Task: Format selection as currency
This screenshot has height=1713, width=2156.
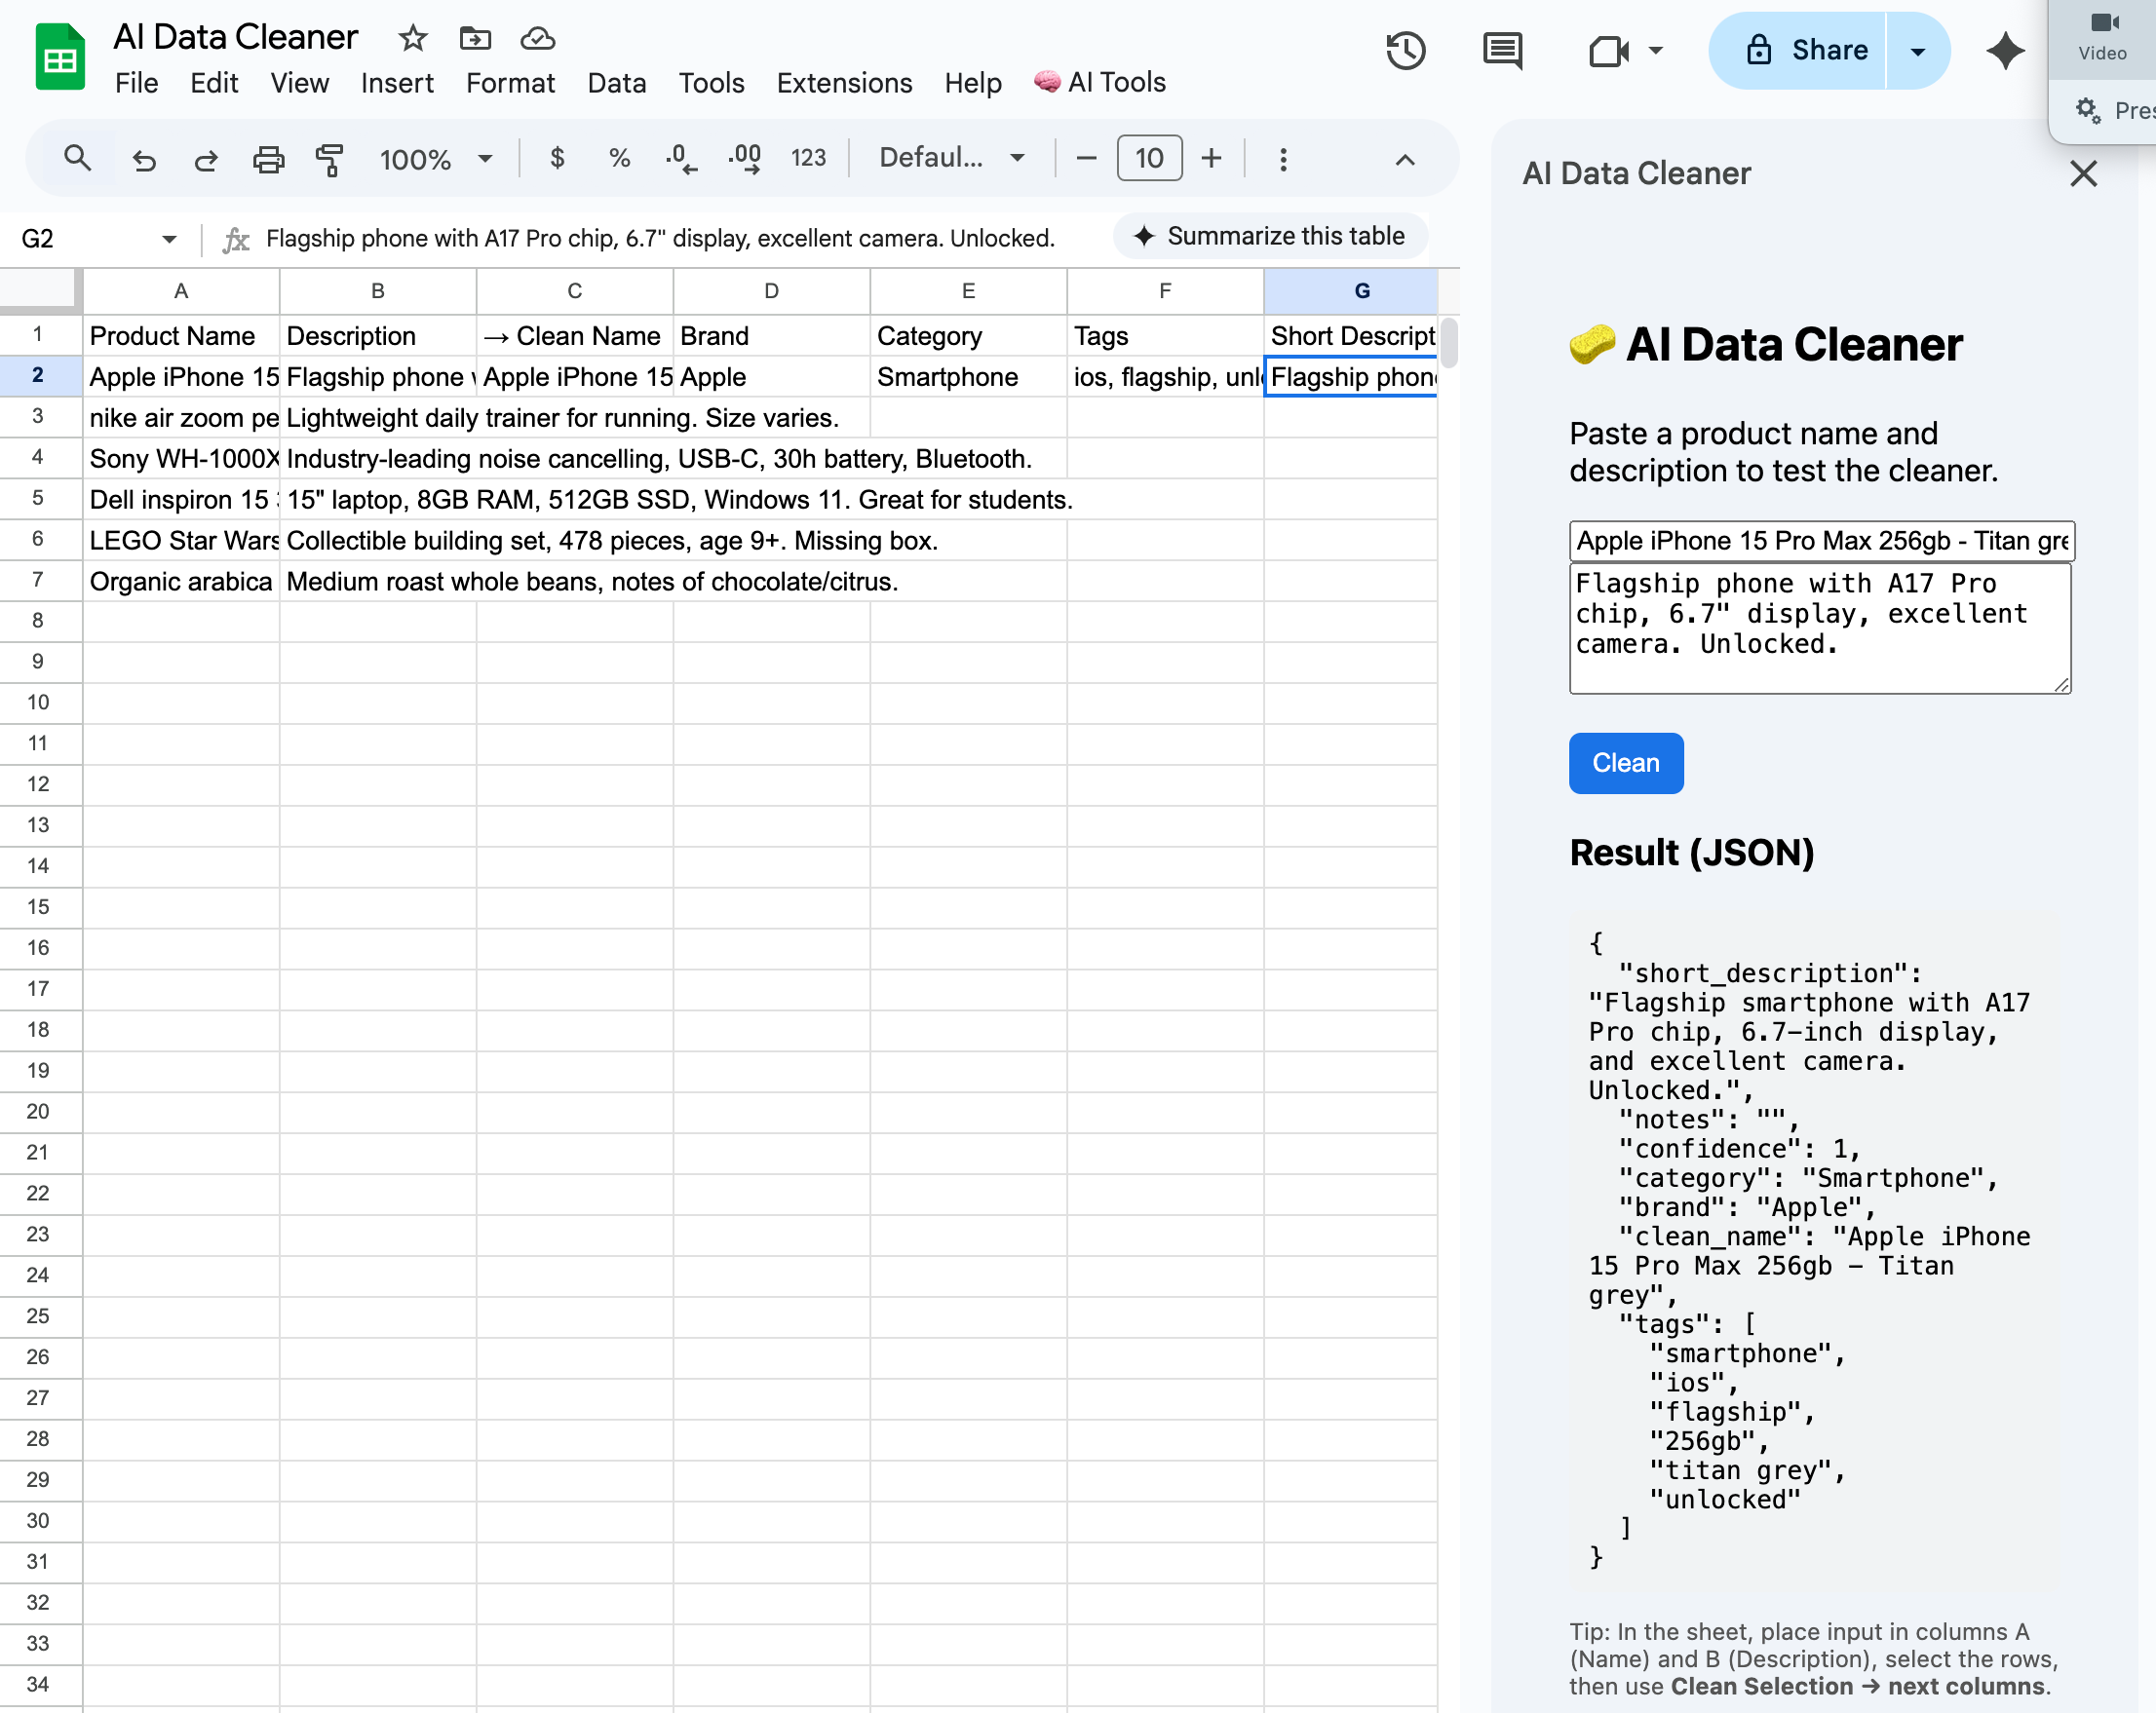Action: coord(557,158)
